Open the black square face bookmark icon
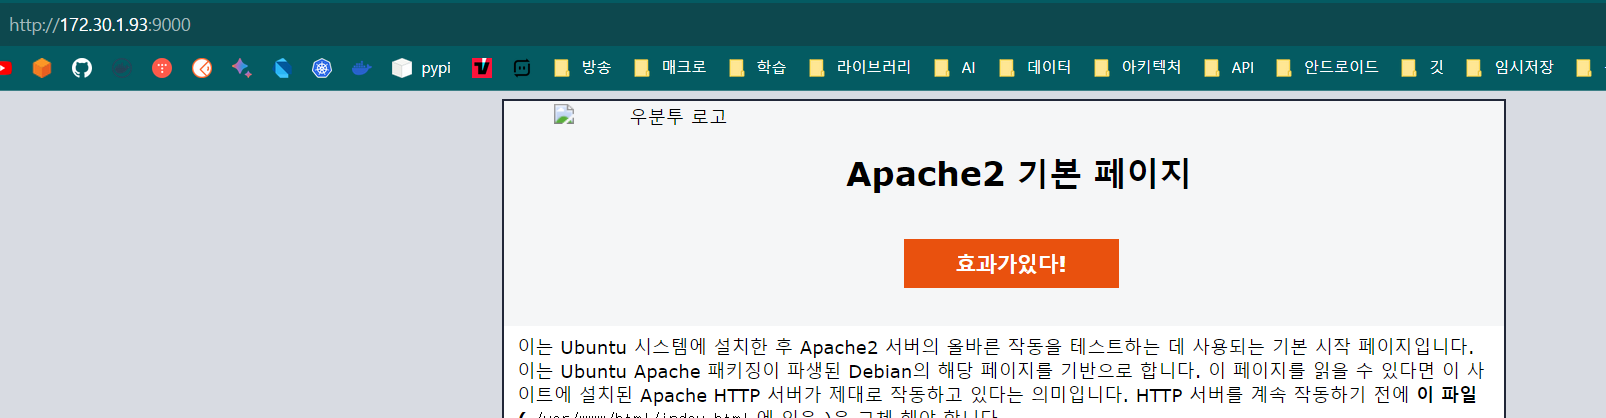Screen dimensions: 1606x418 [x=522, y=68]
